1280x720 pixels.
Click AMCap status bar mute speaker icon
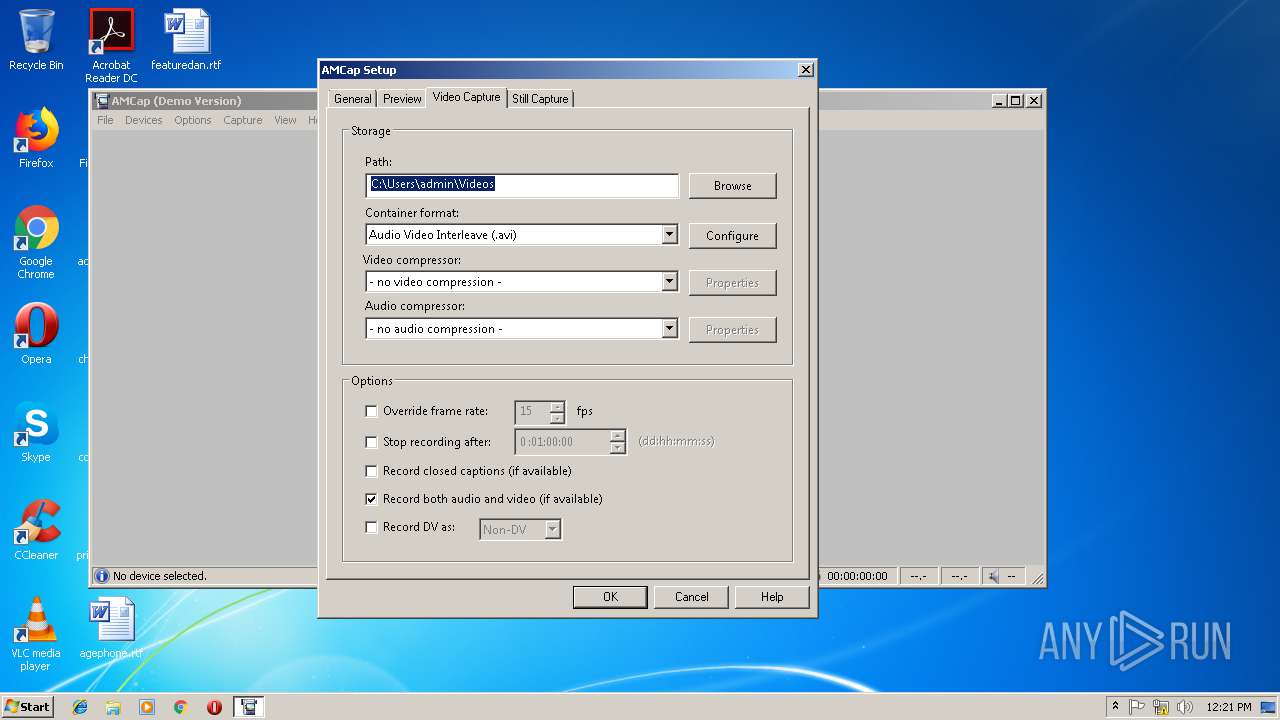tap(993, 576)
